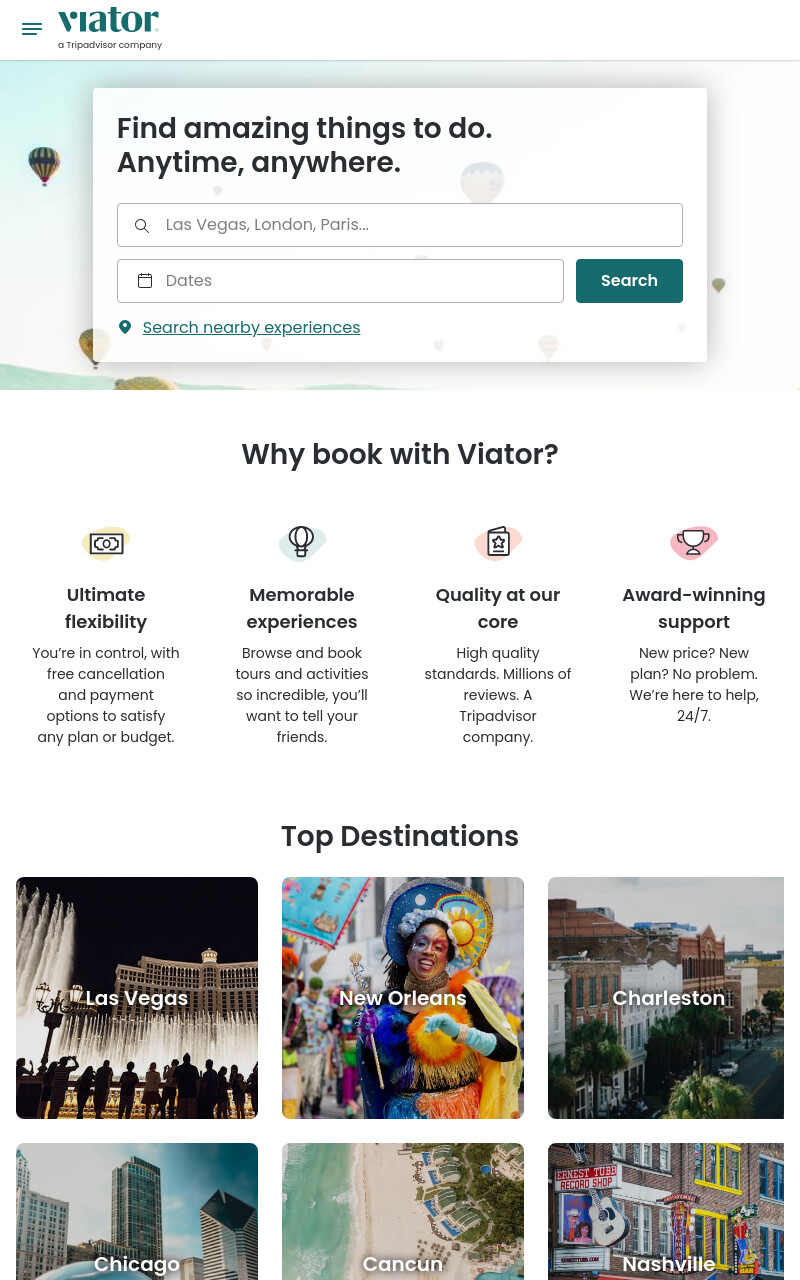Follow the Search nearby experiences link
The image size is (800, 1280).
[251, 327]
